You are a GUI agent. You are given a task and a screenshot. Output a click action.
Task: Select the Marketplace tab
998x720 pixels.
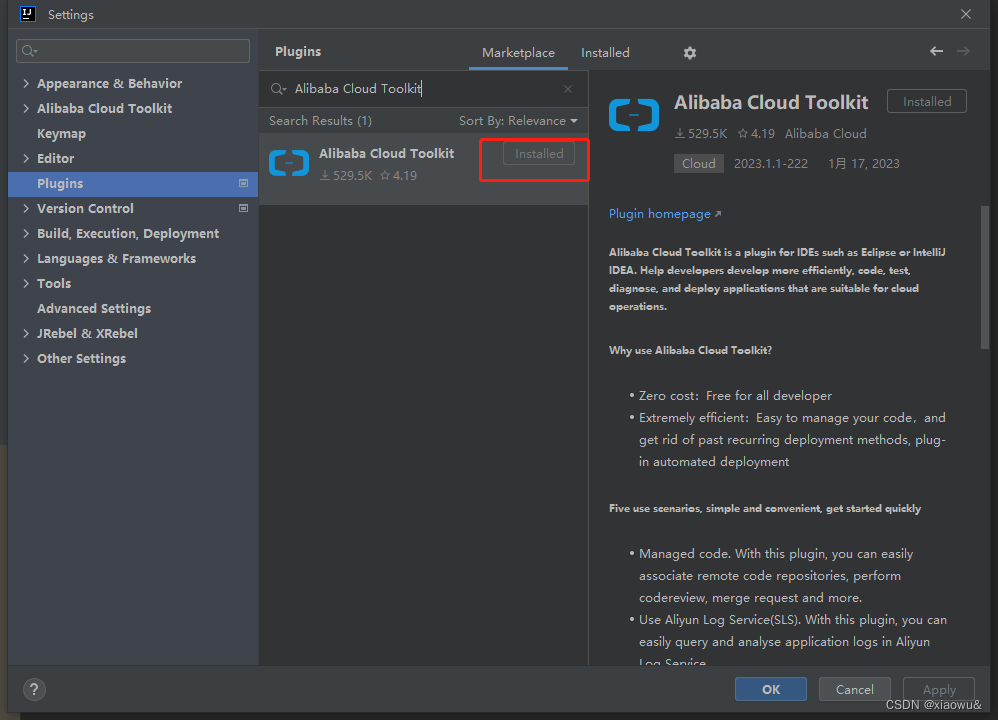coord(518,52)
